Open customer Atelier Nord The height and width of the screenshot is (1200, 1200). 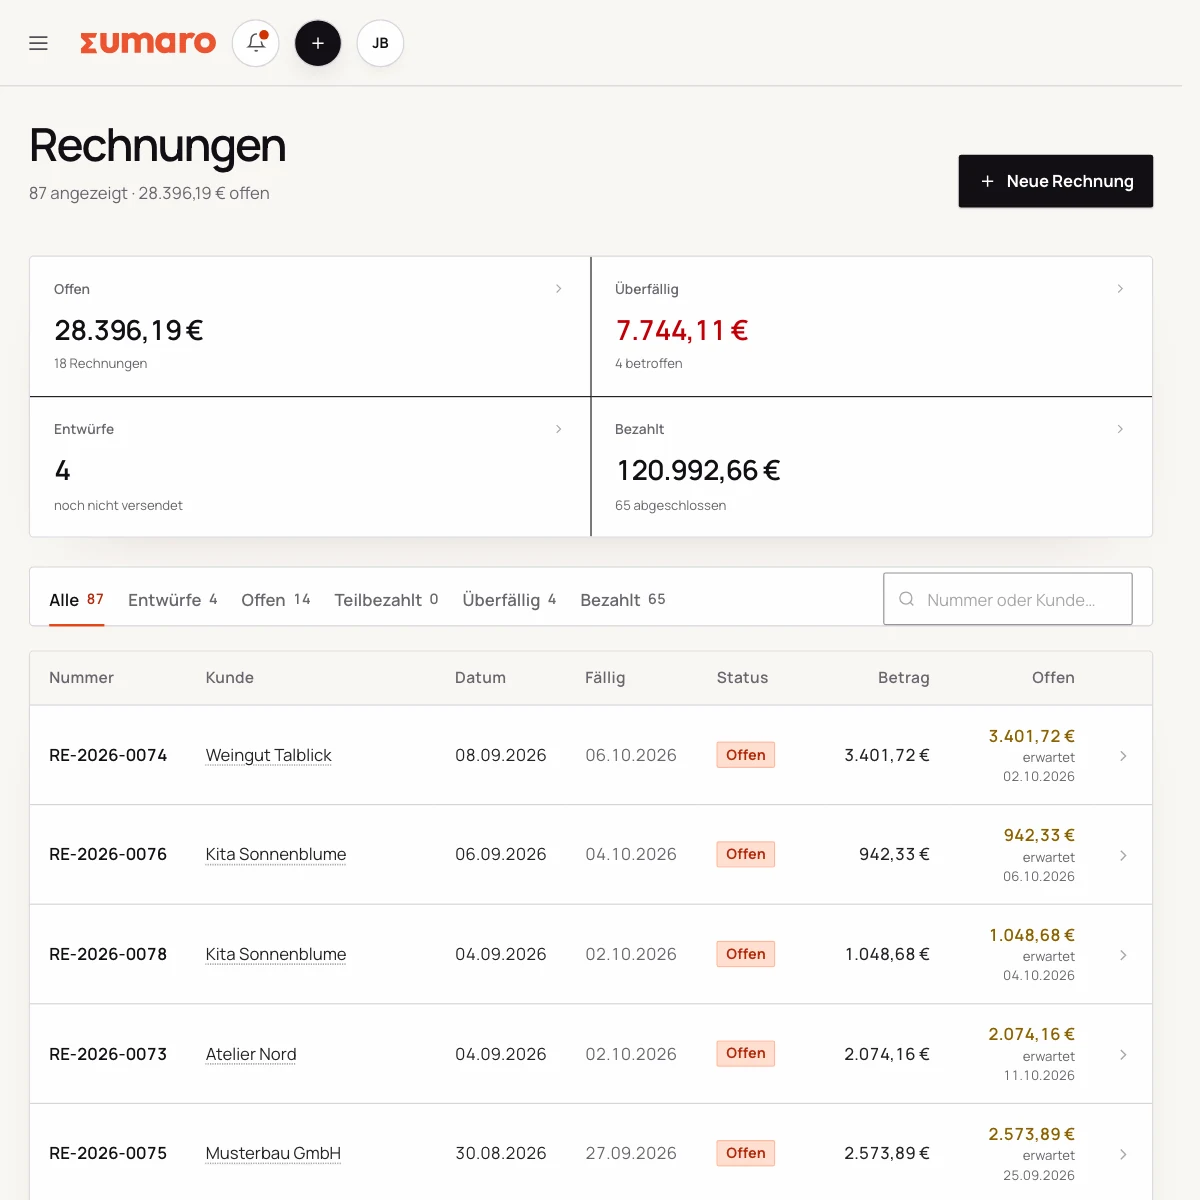251,1054
